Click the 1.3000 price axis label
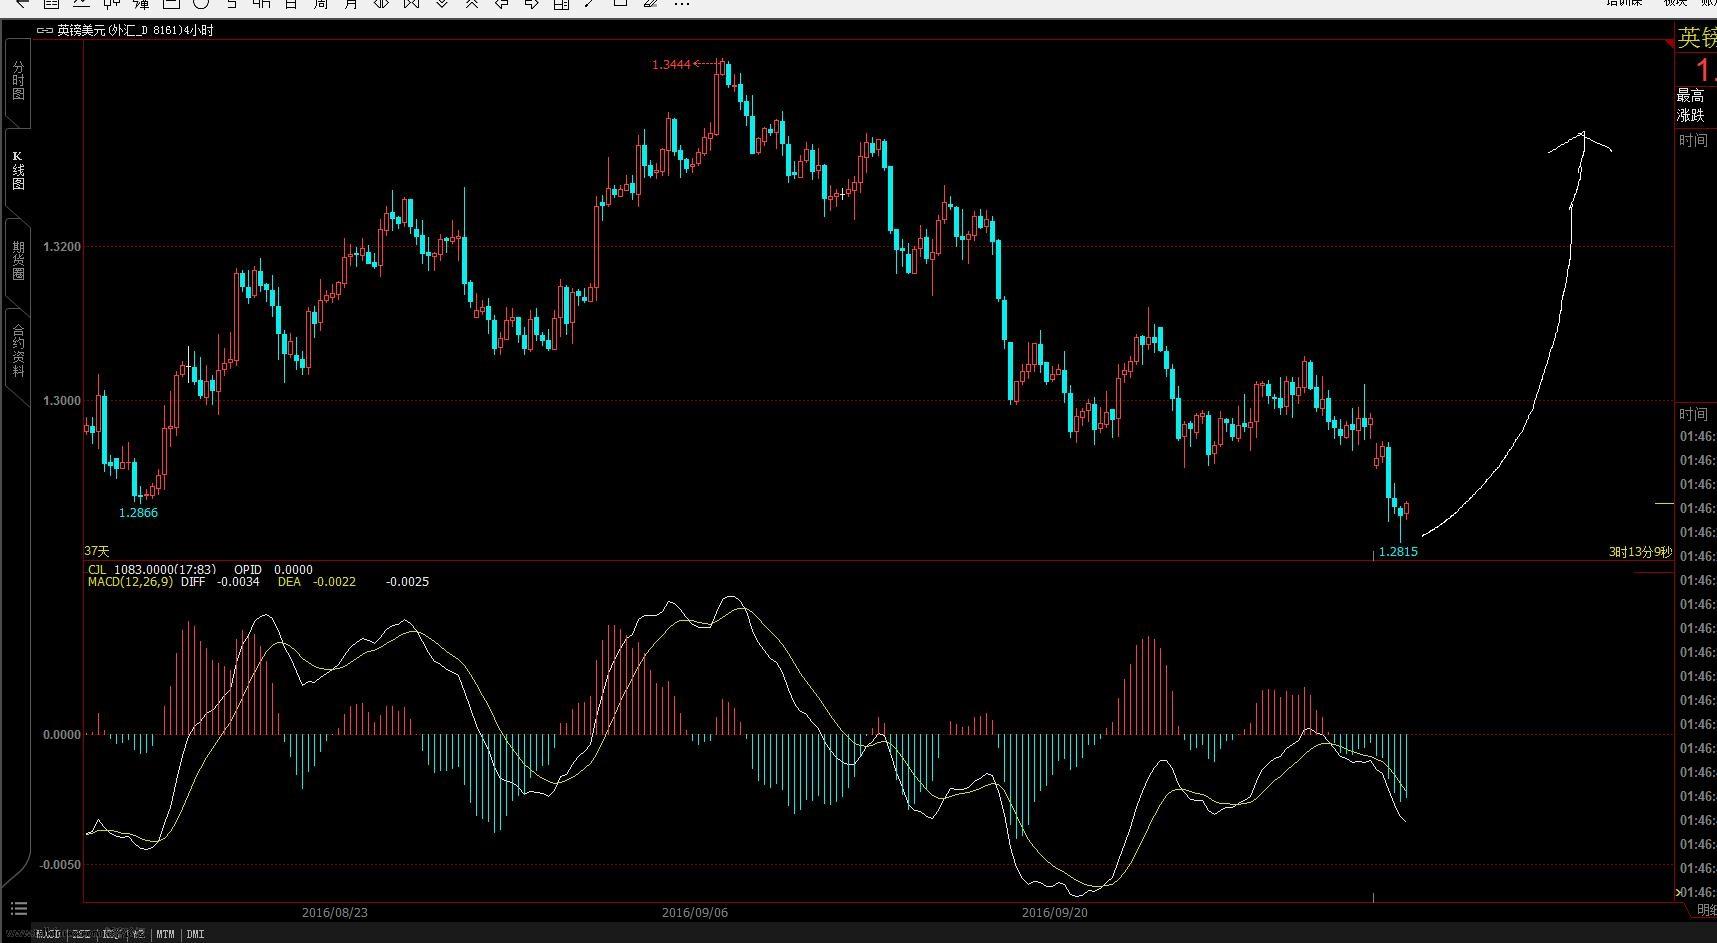Viewport: 1717px width, 943px height. [62, 401]
